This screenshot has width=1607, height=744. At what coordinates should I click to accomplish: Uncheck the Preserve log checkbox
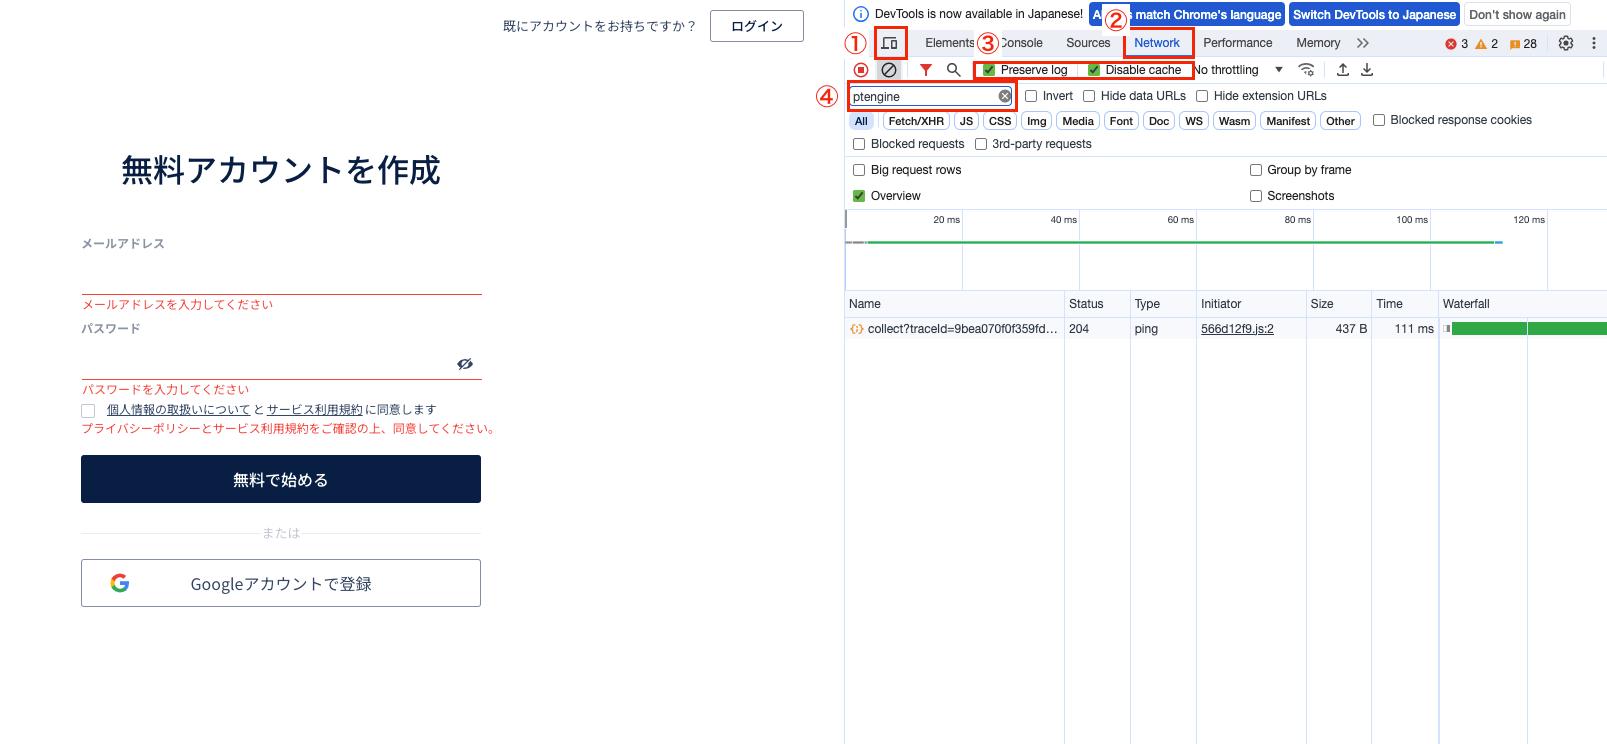pyautogui.click(x=989, y=70)
